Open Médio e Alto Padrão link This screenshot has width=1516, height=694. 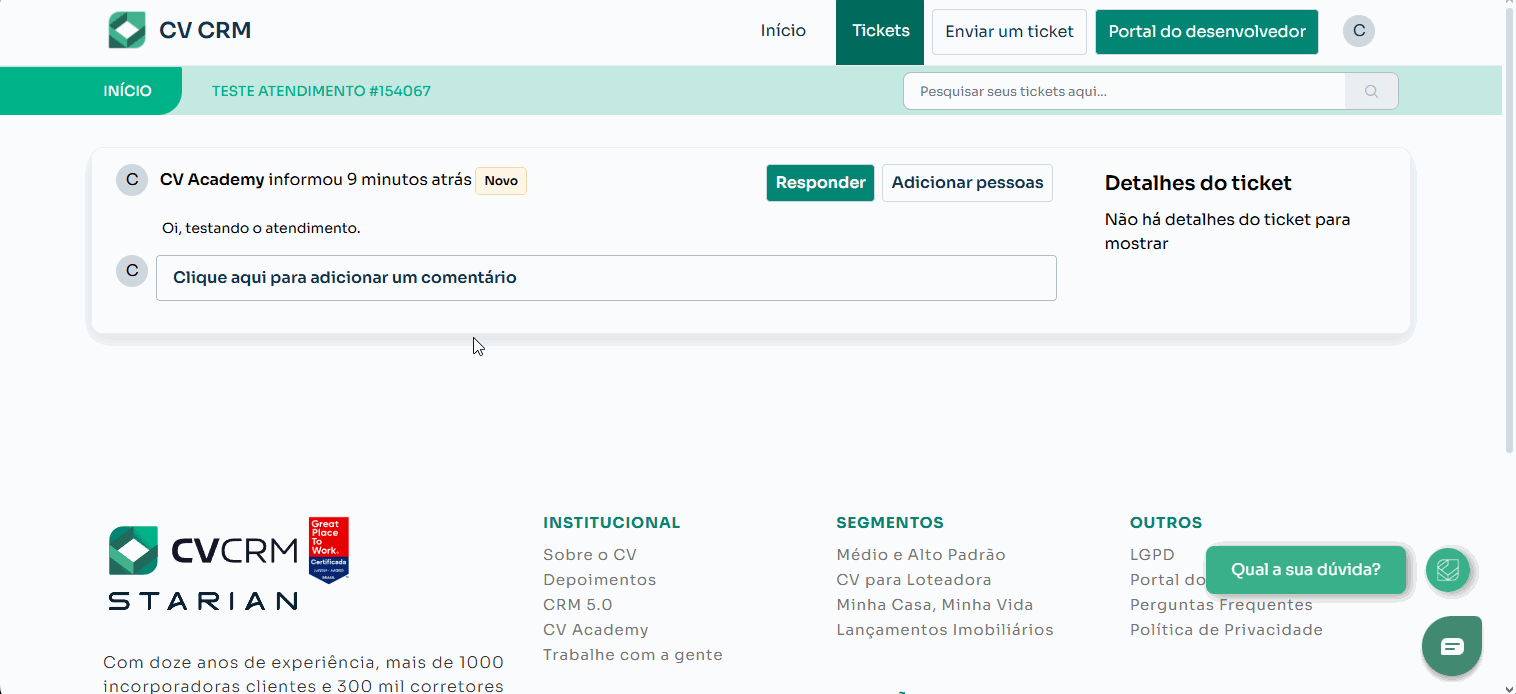921,555
